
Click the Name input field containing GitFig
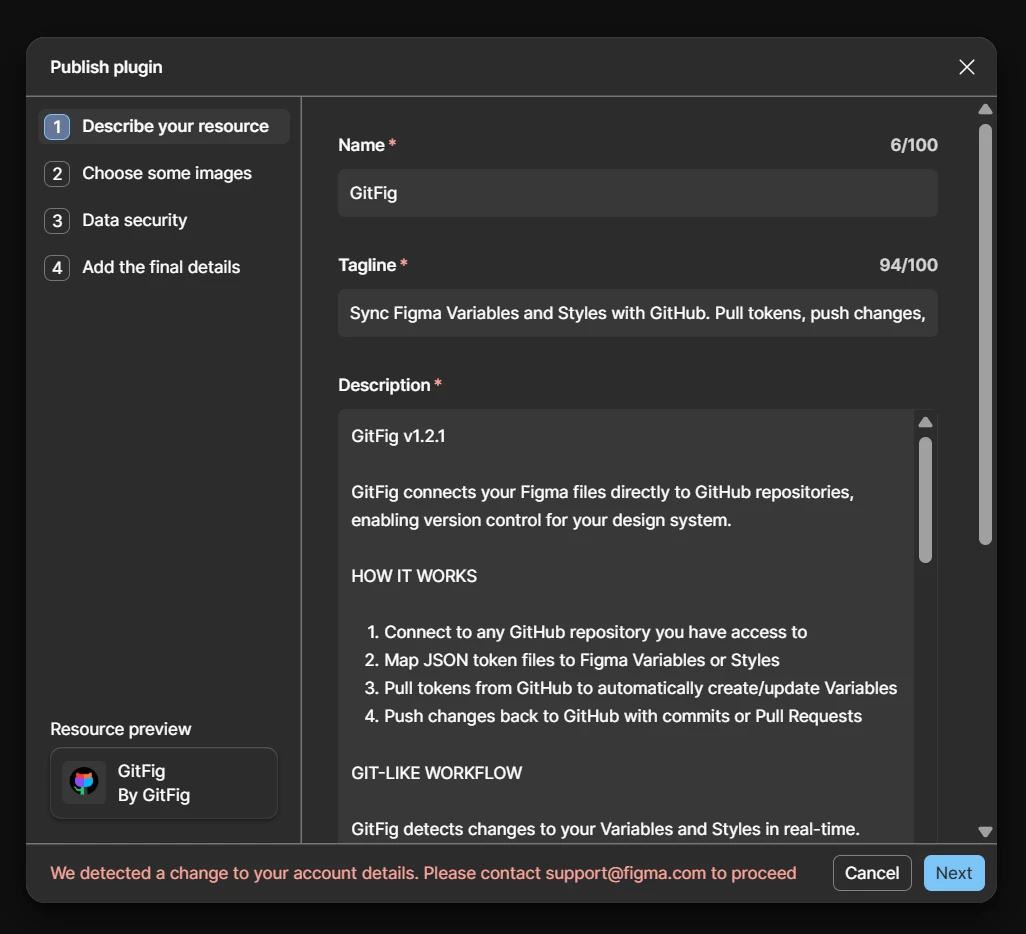coord(637,193)
